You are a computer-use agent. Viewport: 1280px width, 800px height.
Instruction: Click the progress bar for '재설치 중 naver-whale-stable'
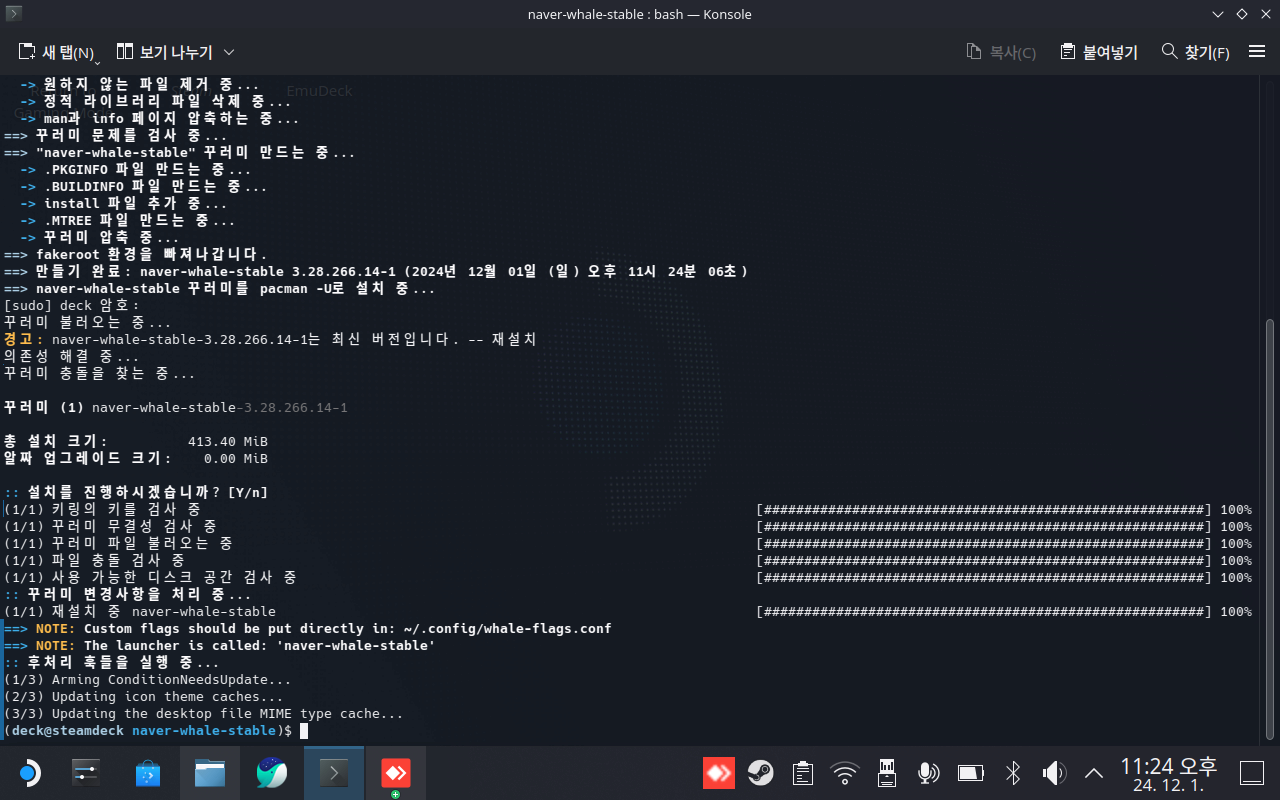pos(985,612)
